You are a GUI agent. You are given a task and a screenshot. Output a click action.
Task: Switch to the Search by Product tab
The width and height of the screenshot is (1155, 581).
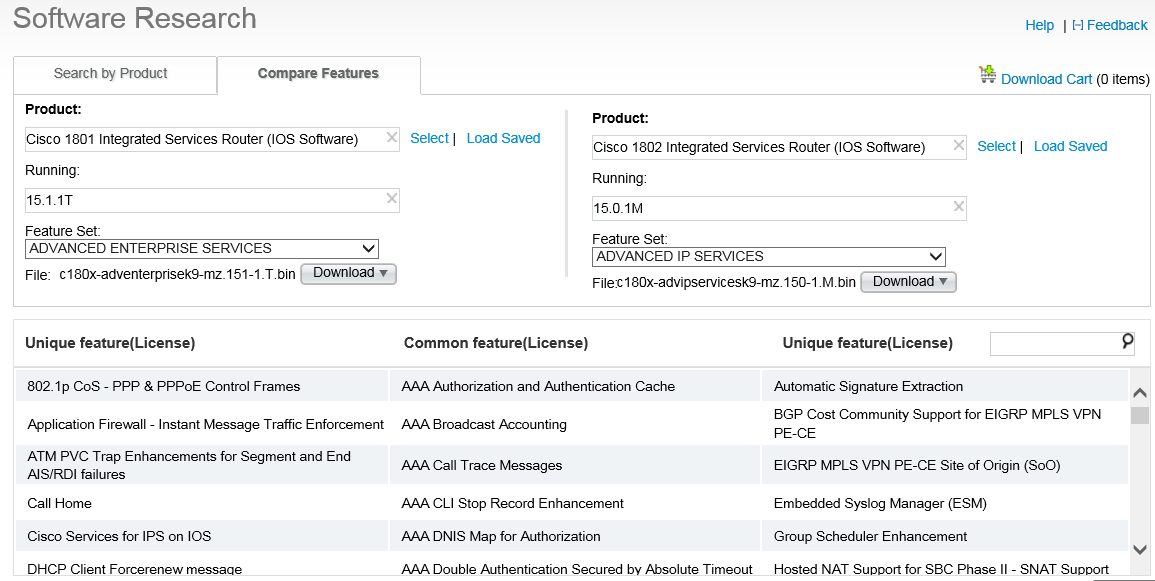[115, 74]
